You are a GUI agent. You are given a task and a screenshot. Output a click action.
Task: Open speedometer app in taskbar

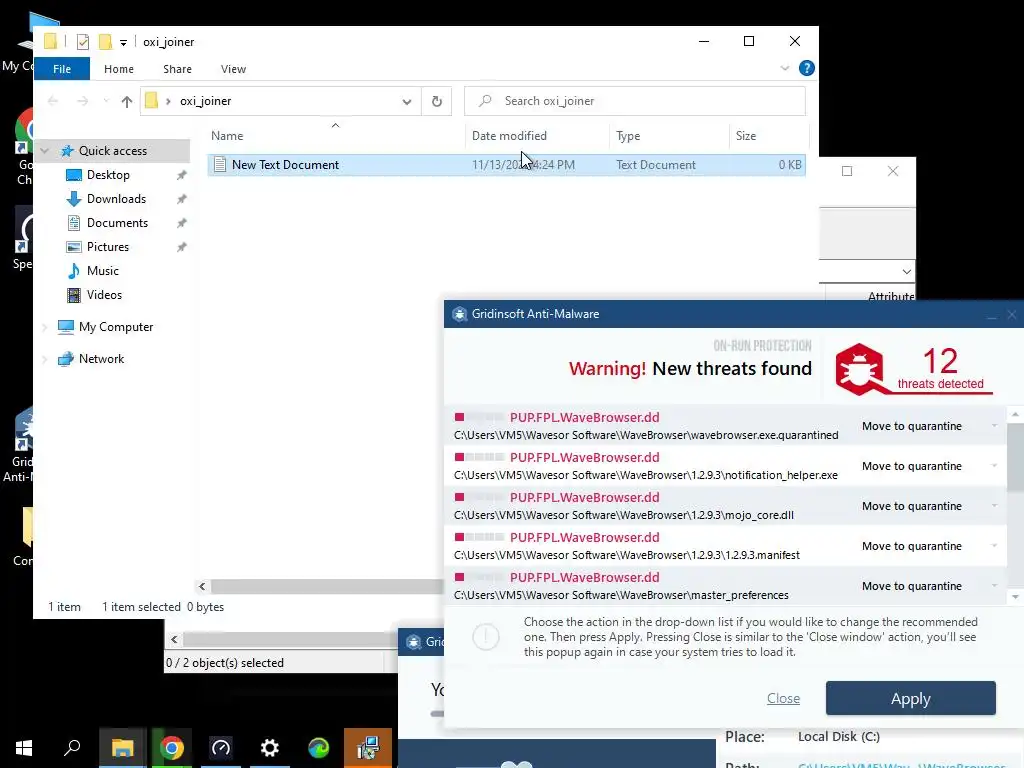coord(220,748)
